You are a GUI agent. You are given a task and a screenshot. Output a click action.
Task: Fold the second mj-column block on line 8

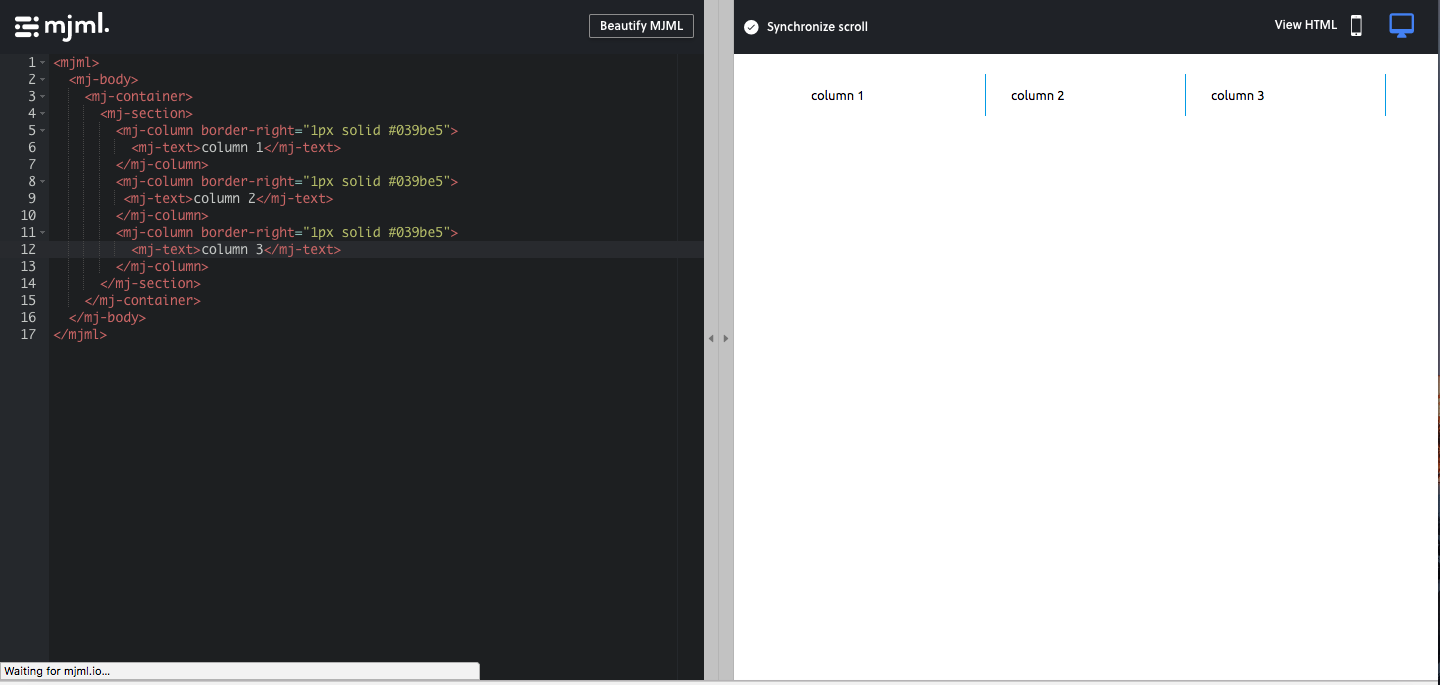pyautogui.click(x=42, y=181)
